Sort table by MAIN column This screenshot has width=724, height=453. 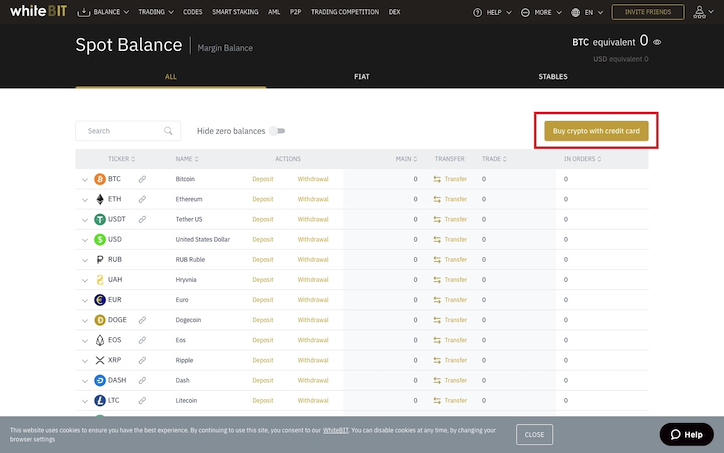tap(406, 159)
